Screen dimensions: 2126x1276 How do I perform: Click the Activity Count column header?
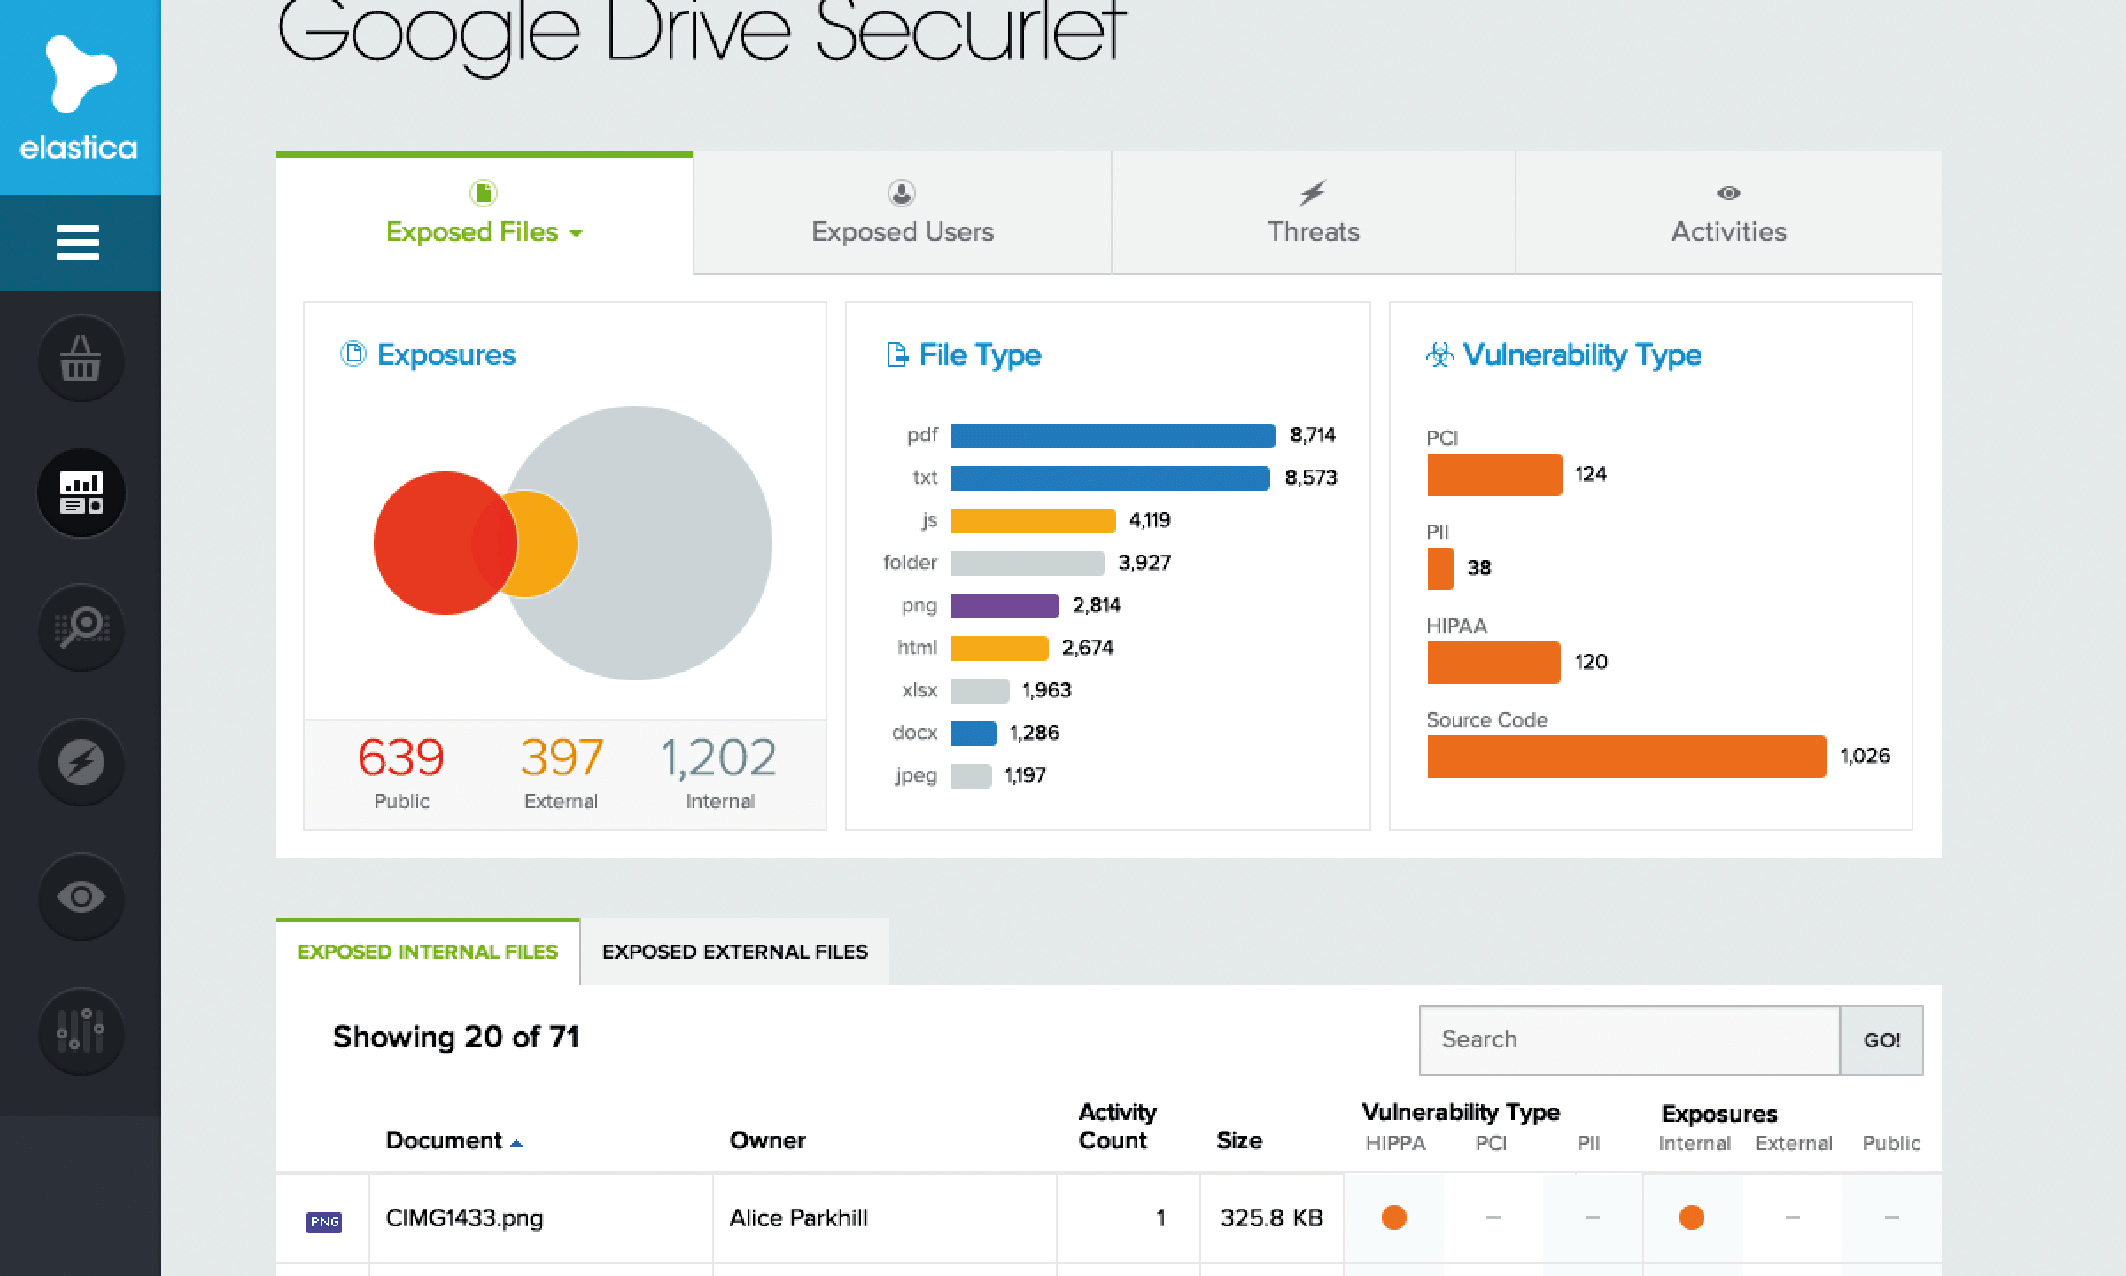1118,1126
